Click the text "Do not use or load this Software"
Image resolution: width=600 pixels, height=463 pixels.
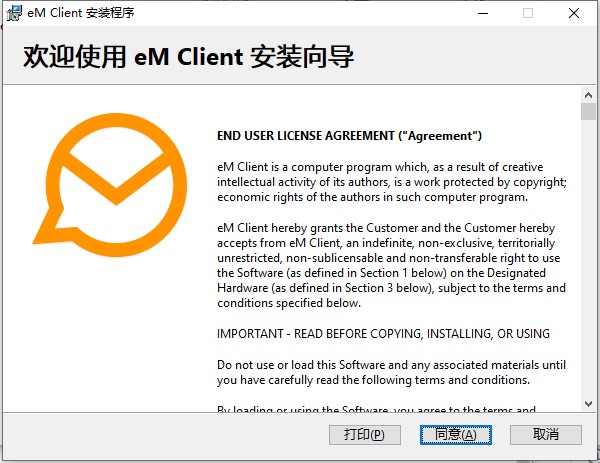tap(301, 365)
